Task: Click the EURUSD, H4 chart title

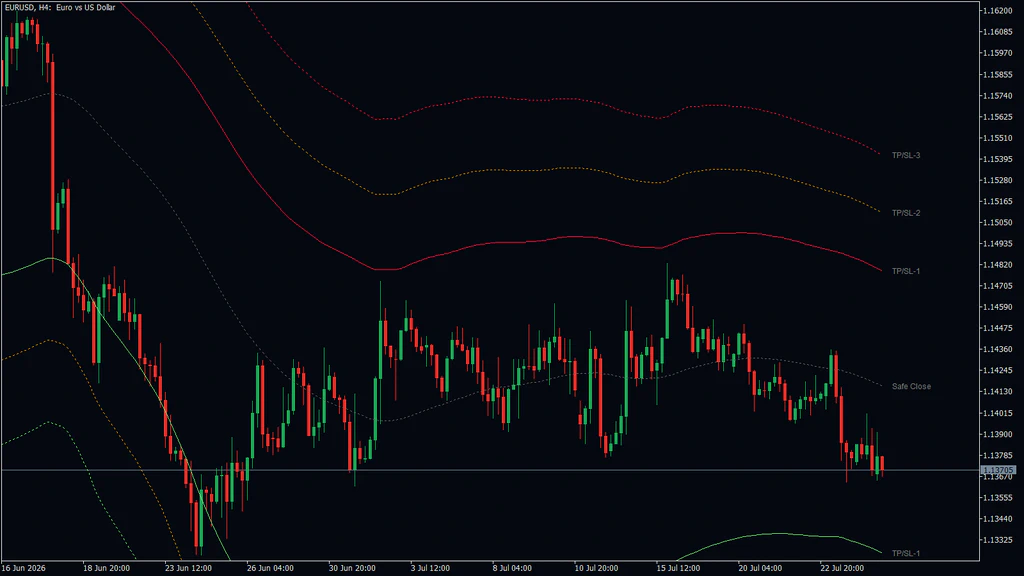Action: point(60,7)
